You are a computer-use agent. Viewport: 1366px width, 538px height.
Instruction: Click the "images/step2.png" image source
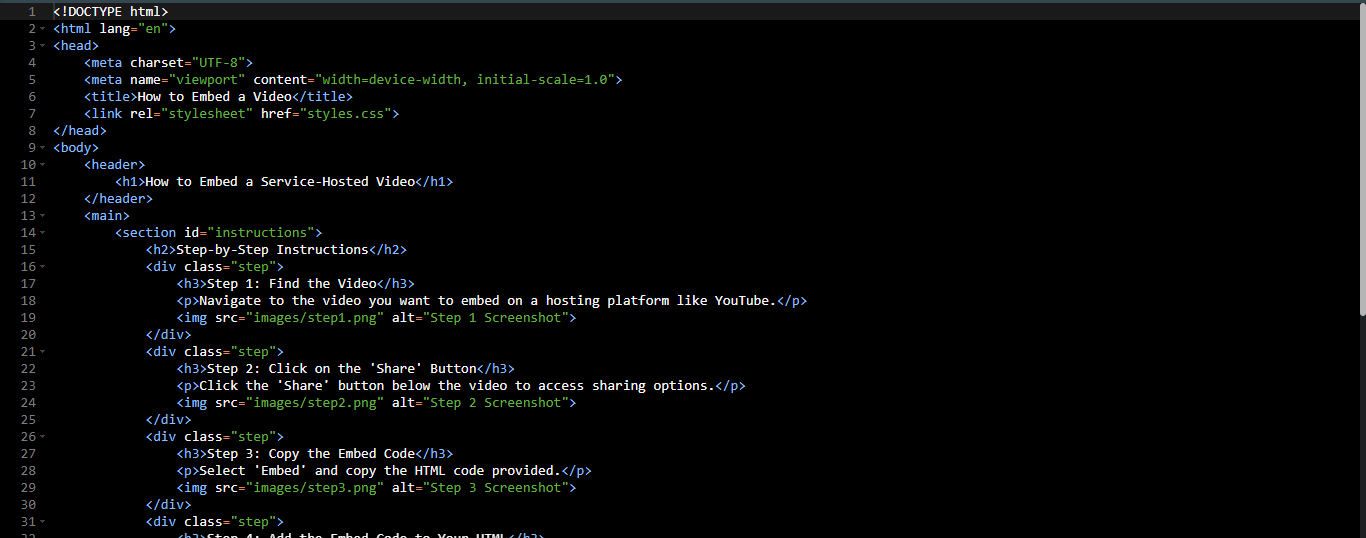tap(315, 403)
